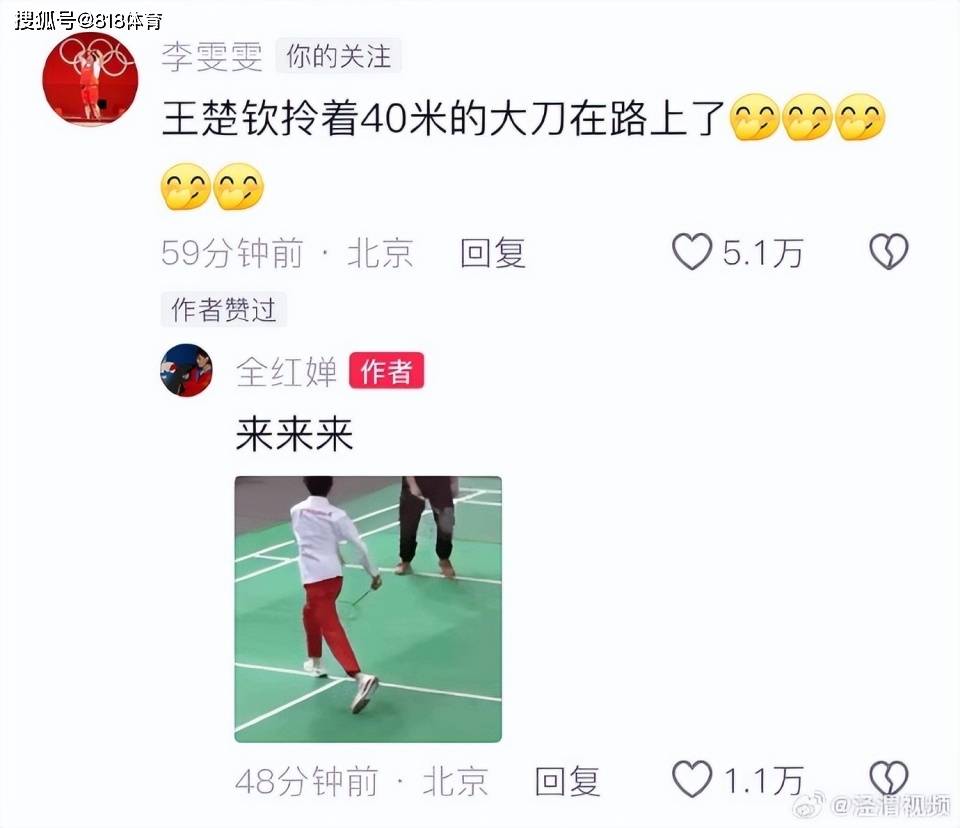Viewport: 960px width, 828px height.
Task: Select the 王楚钦 40米大刀 comment text
Action: click(x=523, y=151)
